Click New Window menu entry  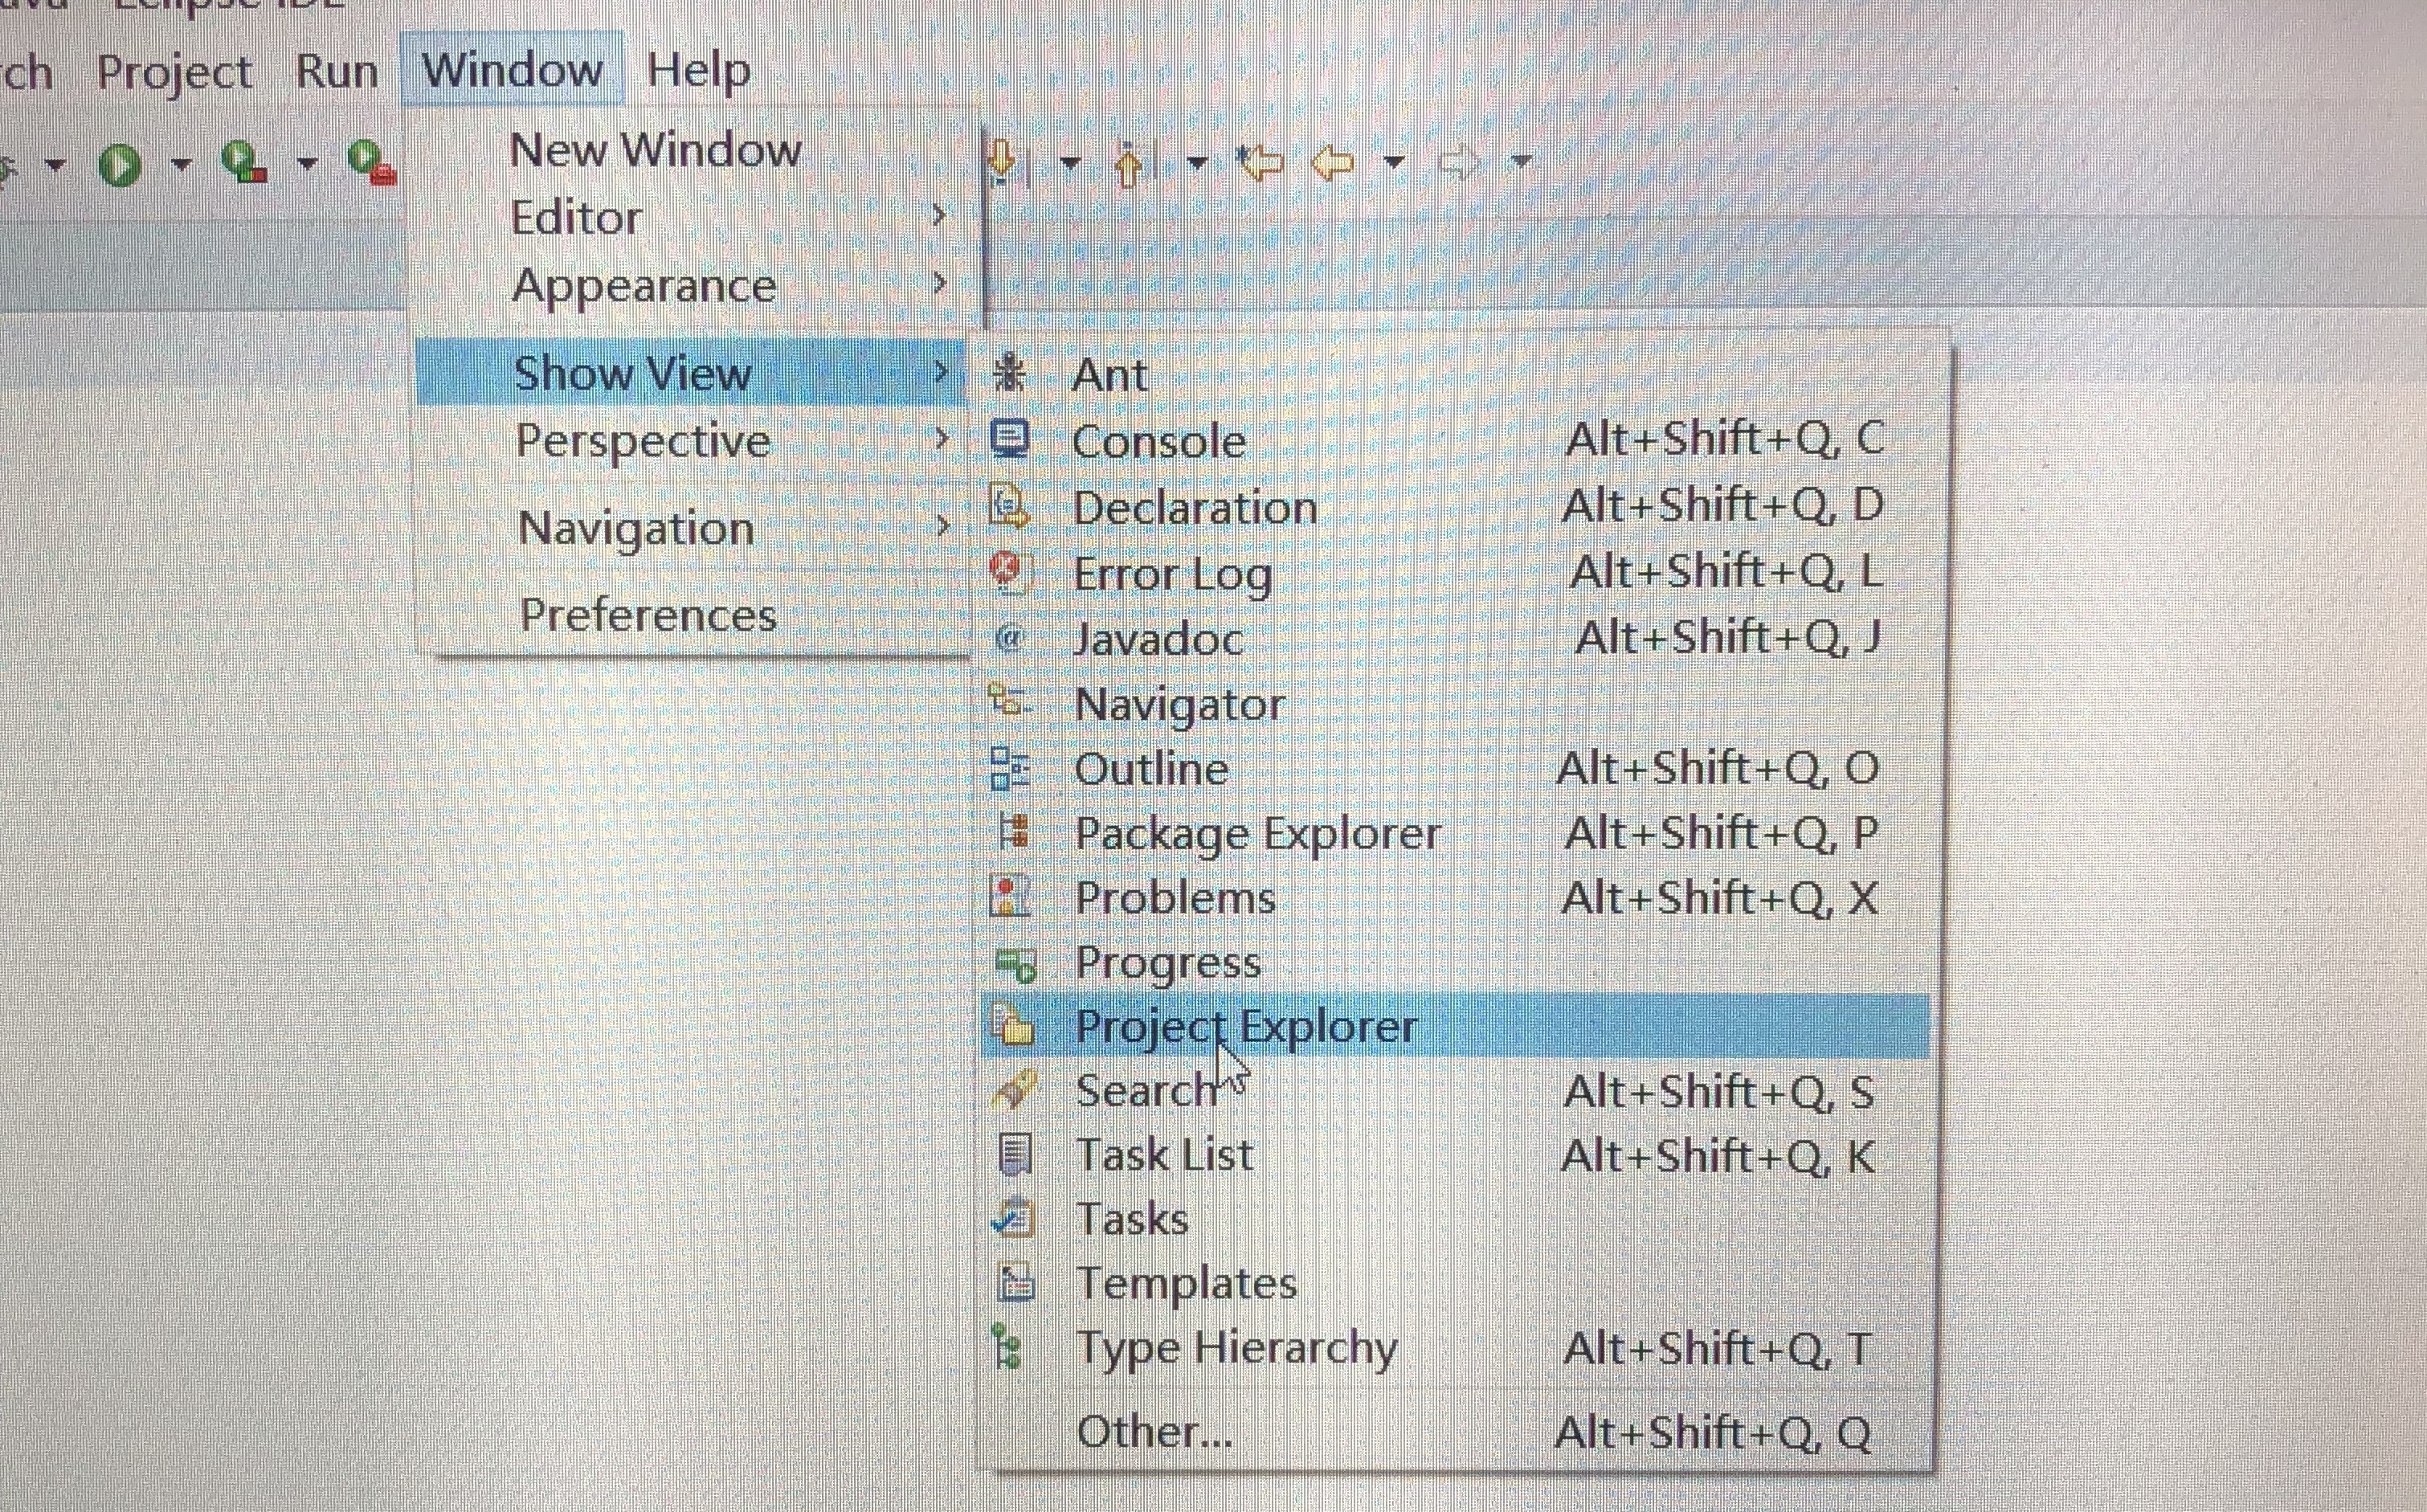tap(655, 150)
